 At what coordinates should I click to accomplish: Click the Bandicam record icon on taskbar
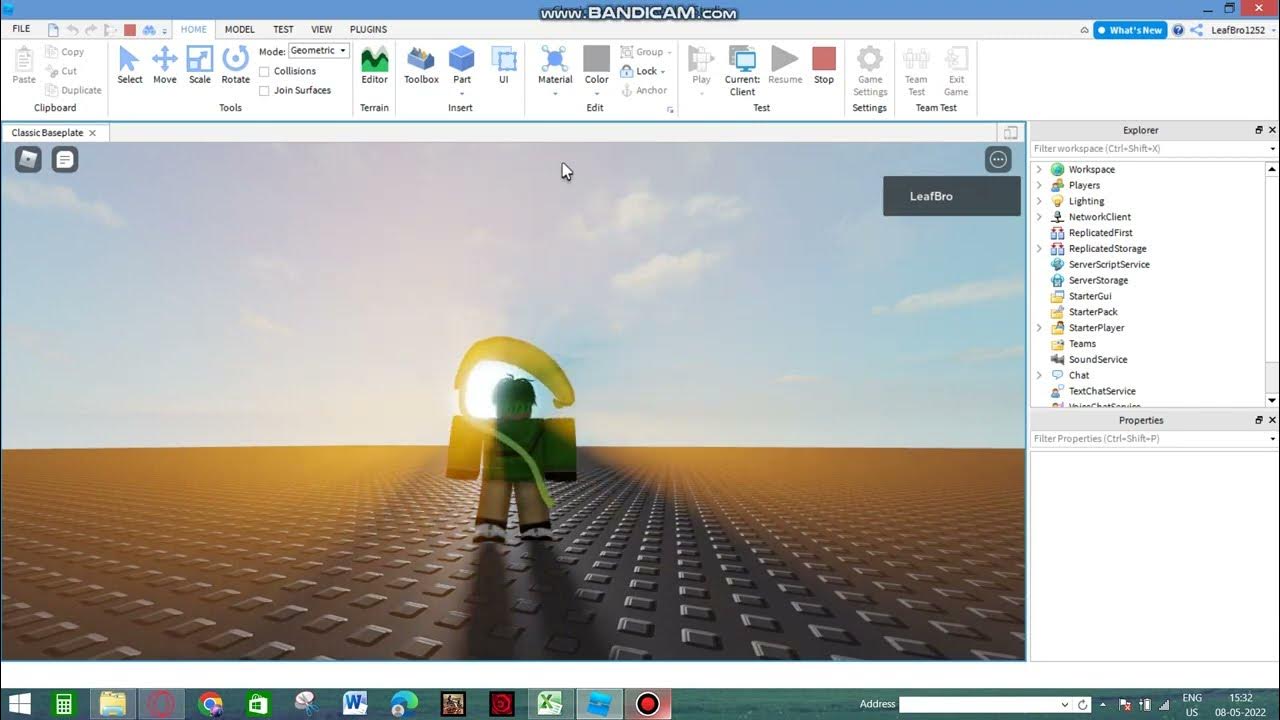(647, 704)
